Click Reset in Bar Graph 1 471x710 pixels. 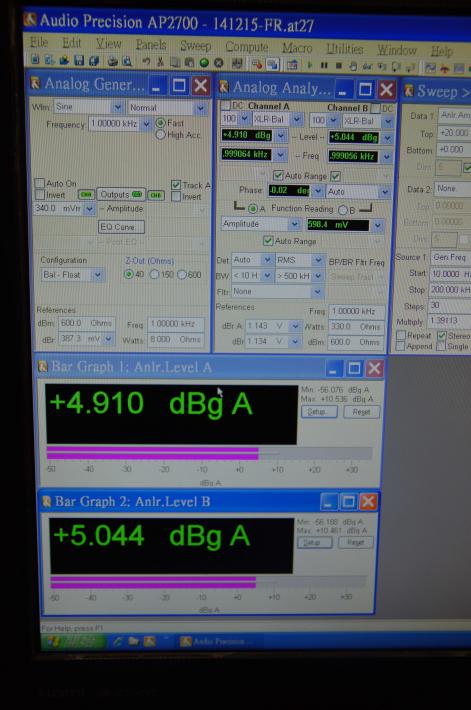361,412
